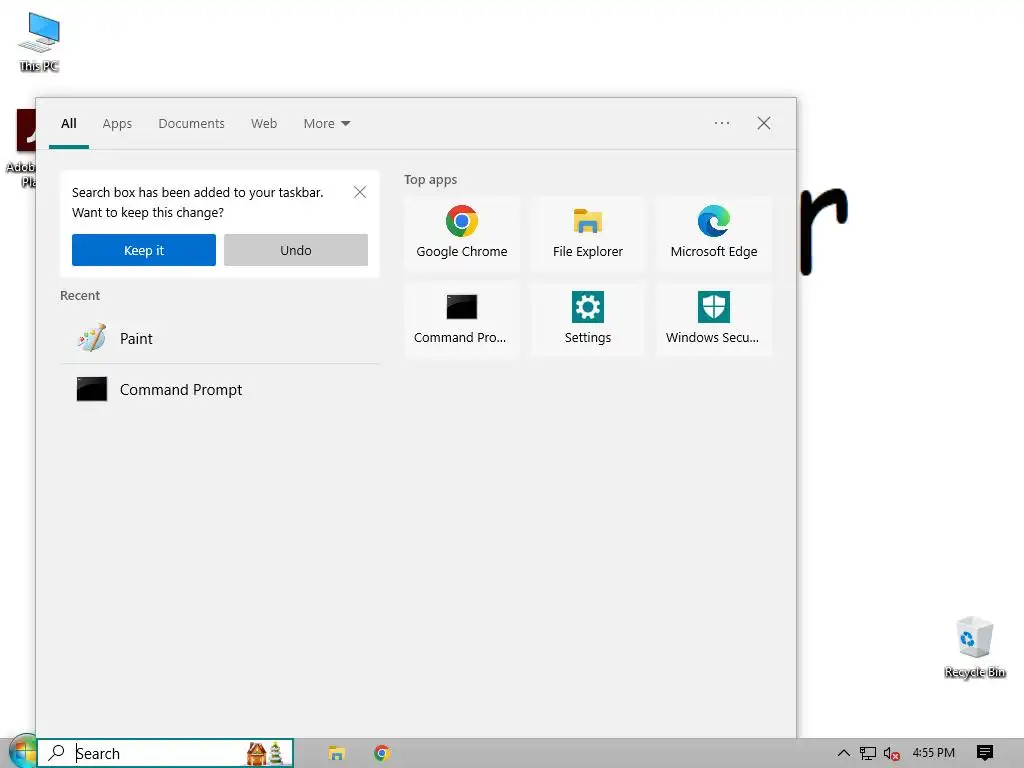
Task: Open Settings from Top apps
Action: pyautogui.click(x=588, y=319)
